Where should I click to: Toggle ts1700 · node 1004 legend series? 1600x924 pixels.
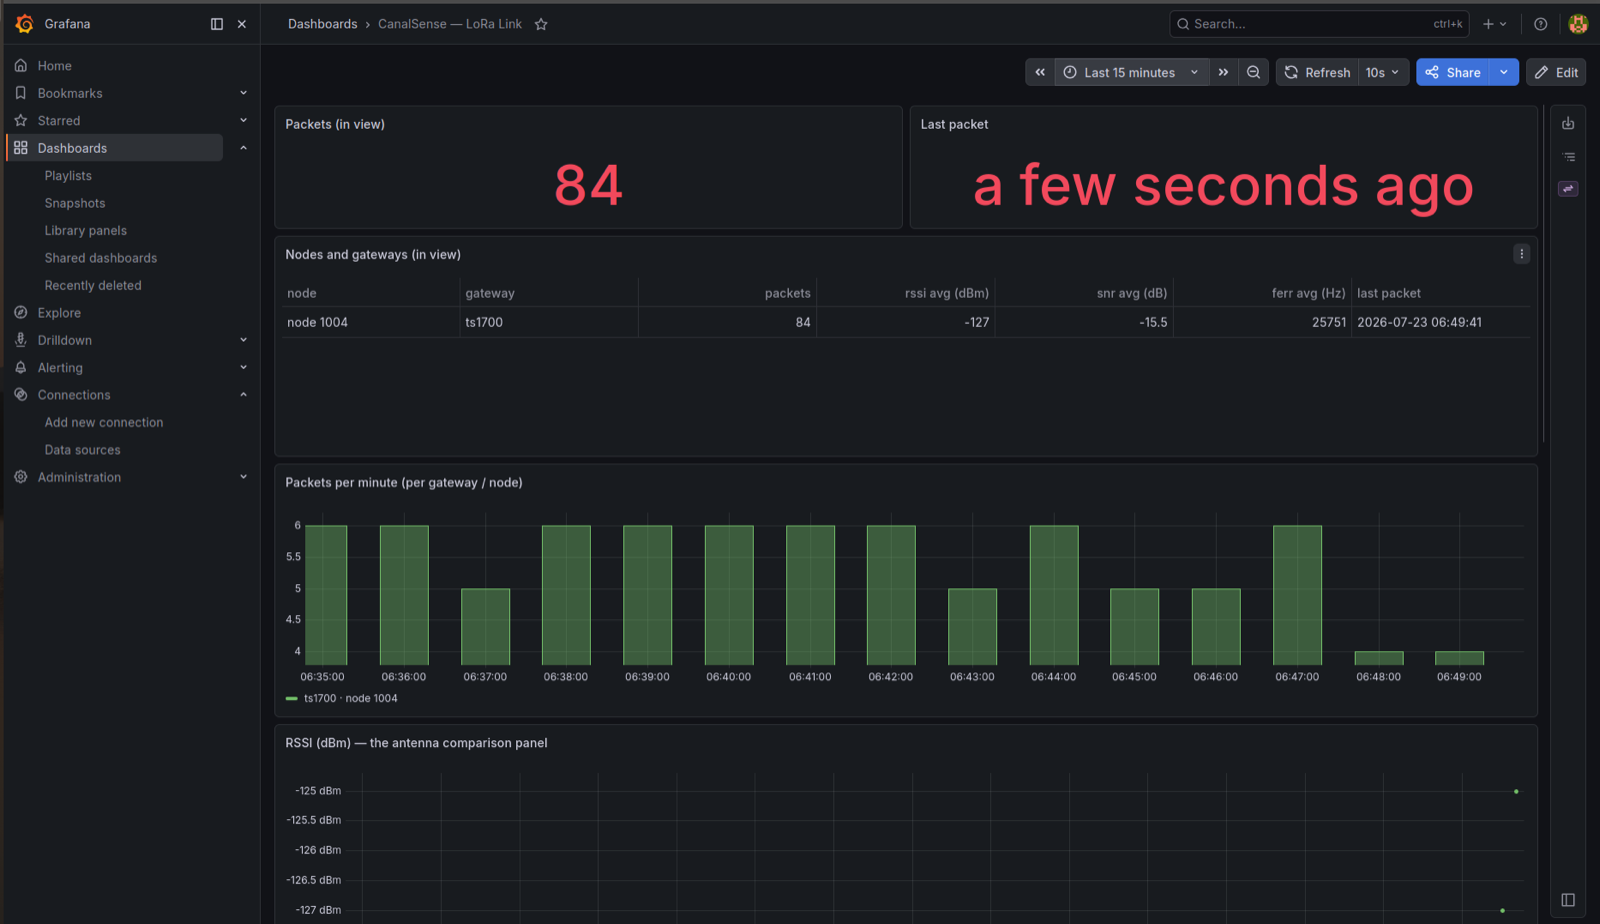tap(350, 698)
